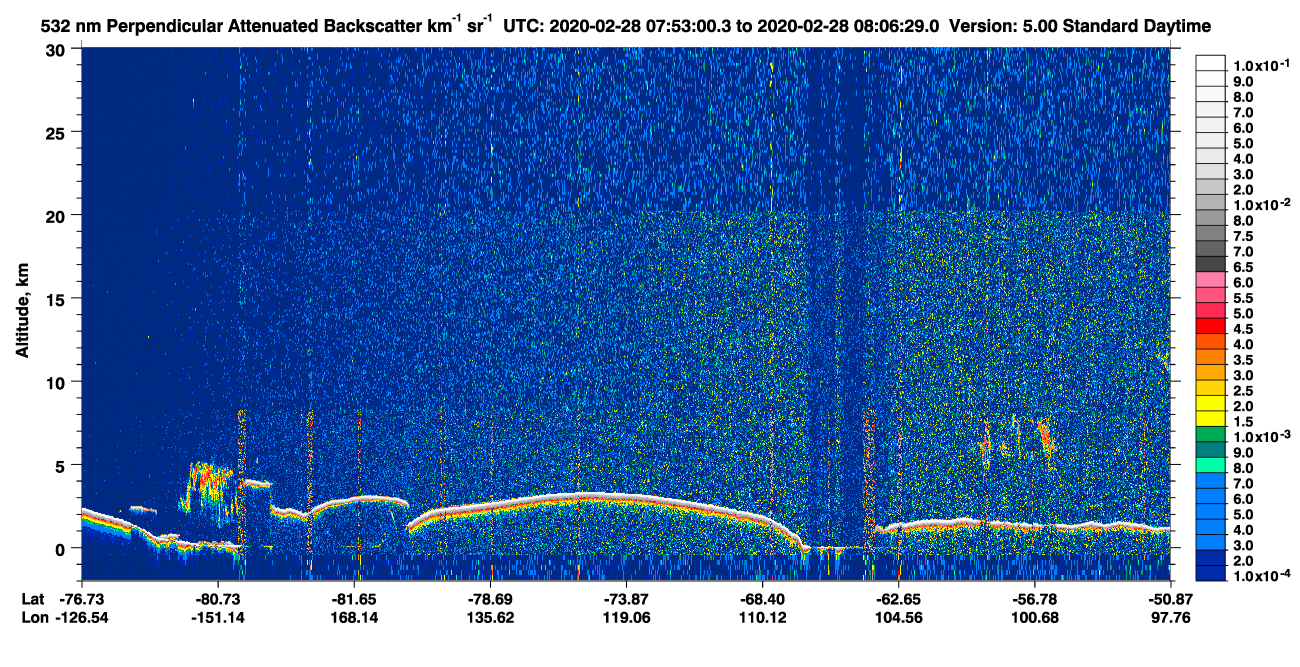
Task: Click colorbar label 3.5
Action: point(1244,360)
